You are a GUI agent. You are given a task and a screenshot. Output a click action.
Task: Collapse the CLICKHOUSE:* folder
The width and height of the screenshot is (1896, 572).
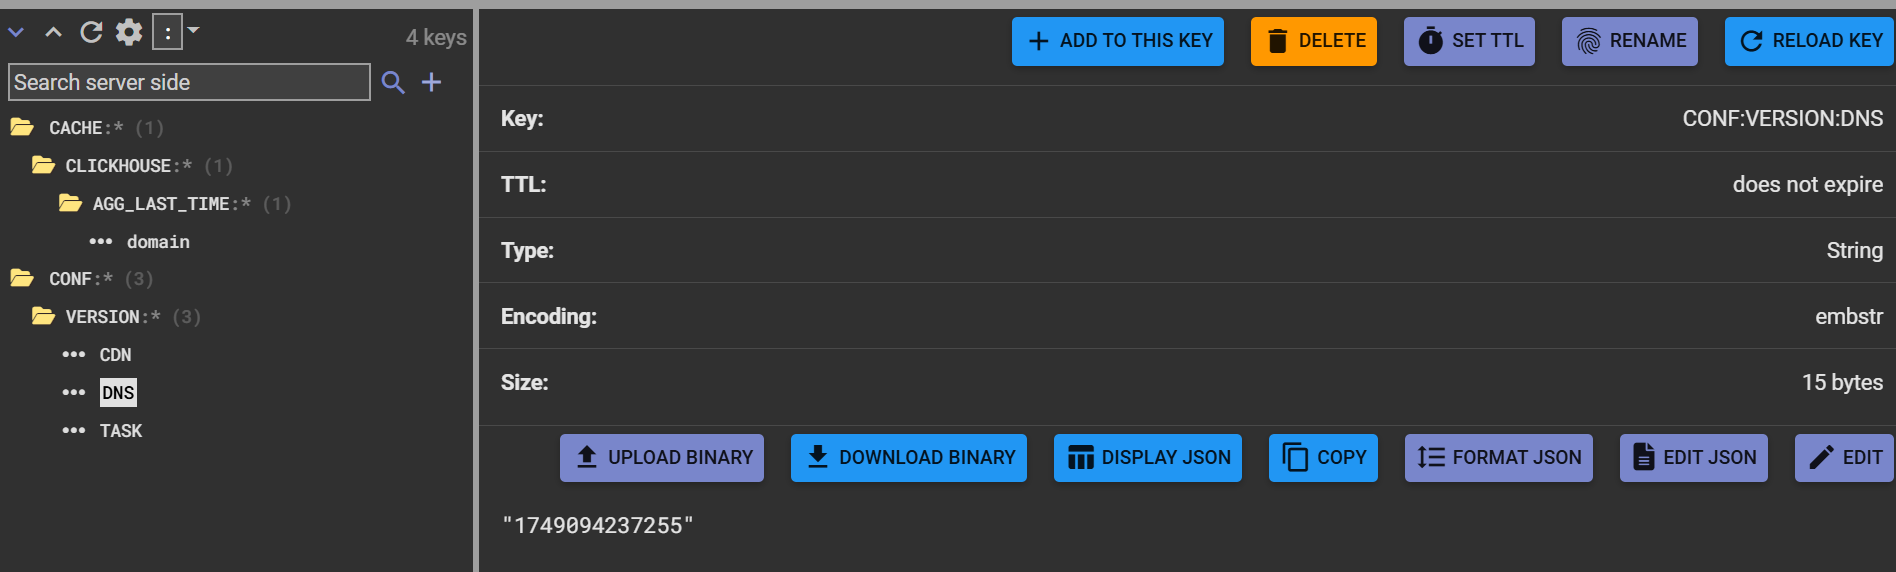pyautogui.click(x=43, y=165)
